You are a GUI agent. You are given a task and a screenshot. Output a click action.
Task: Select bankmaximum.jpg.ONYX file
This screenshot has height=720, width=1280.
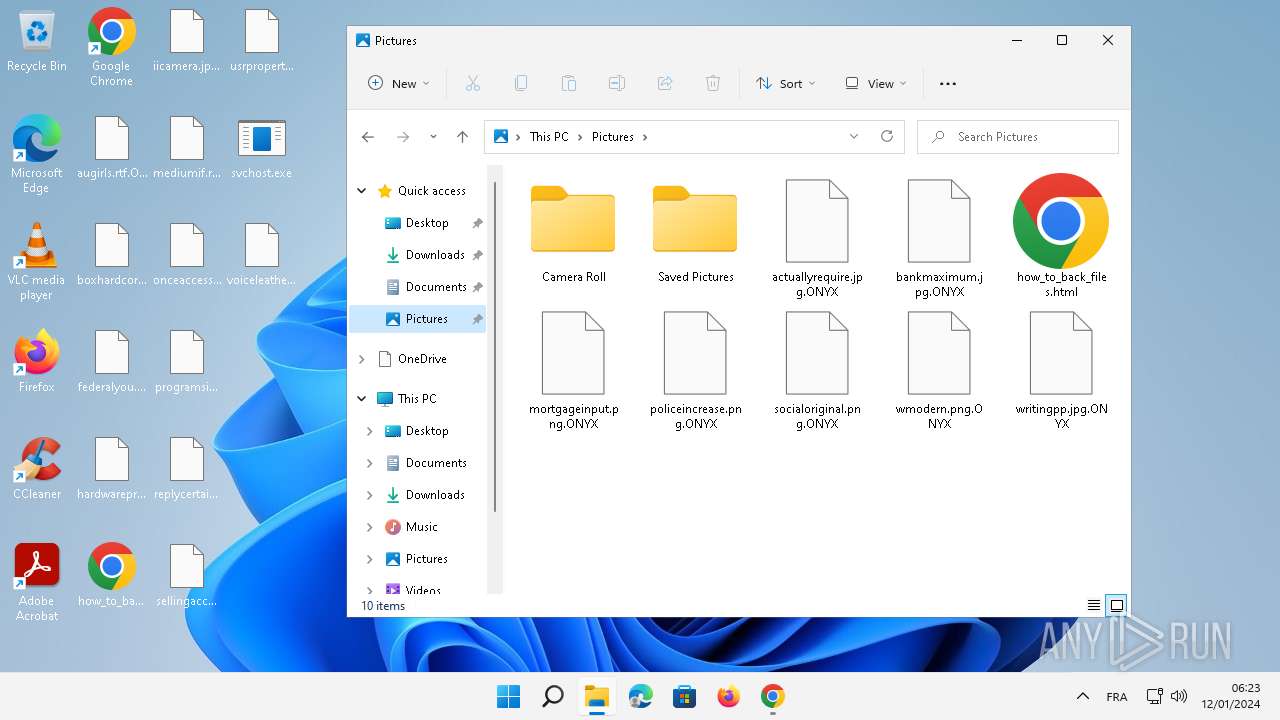939,238
